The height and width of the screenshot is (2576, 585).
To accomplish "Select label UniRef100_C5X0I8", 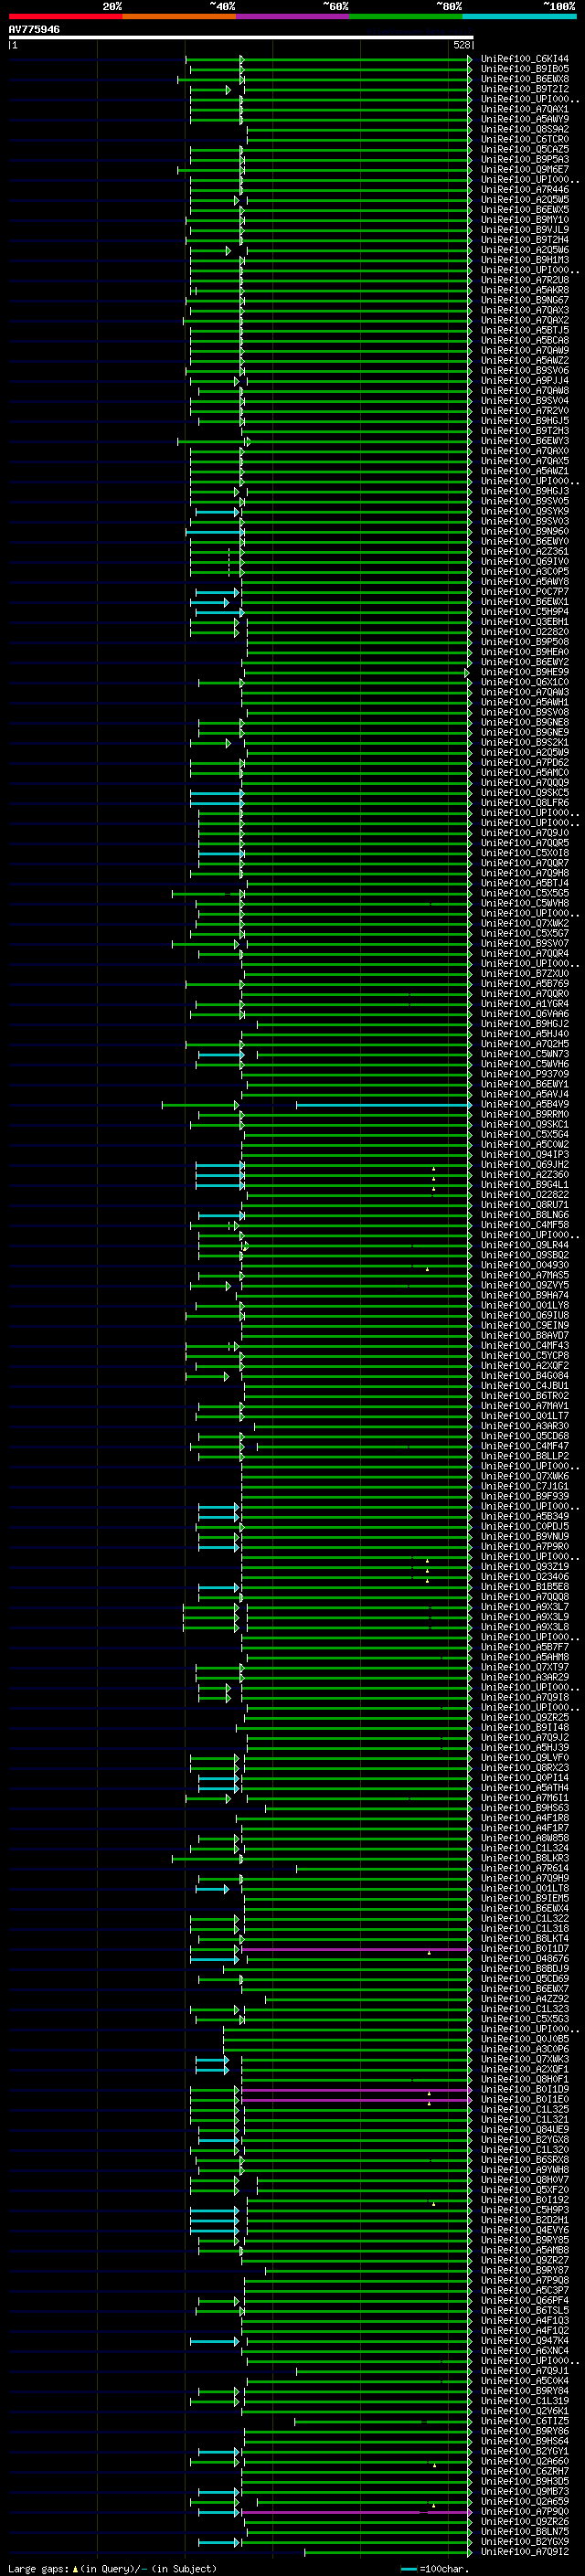I will (525, 853).
